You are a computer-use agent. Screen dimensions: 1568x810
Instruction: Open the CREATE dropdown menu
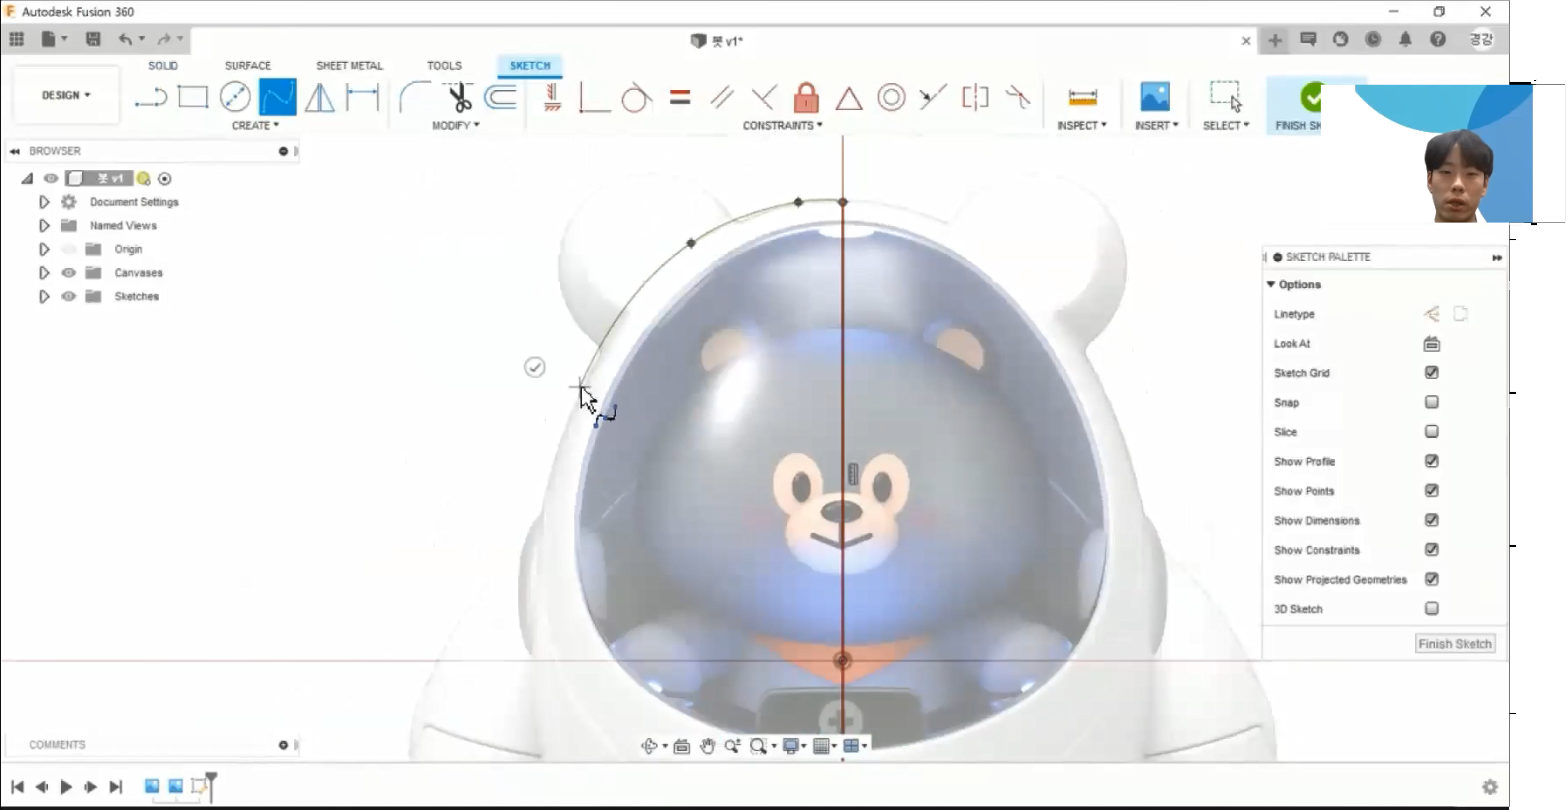pos(255,126)
